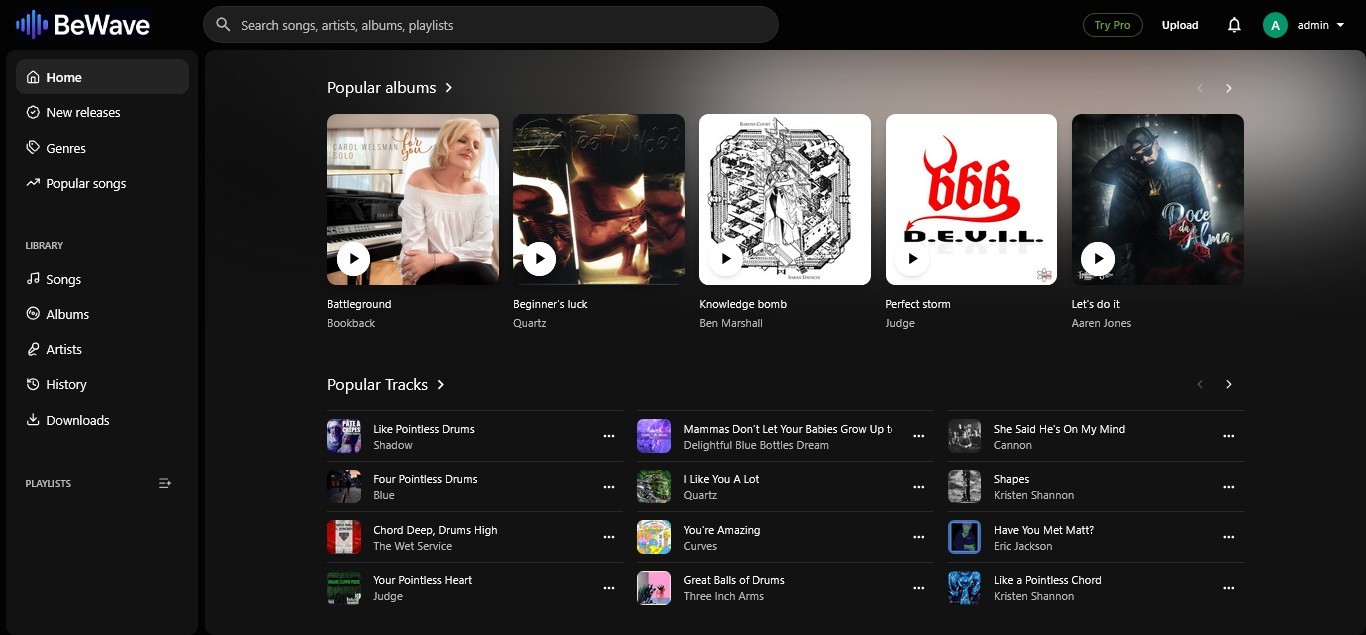Open the Battleground album cover
Image resolution: width=1366 pixels, height=635 pixels.
[413, 199]
